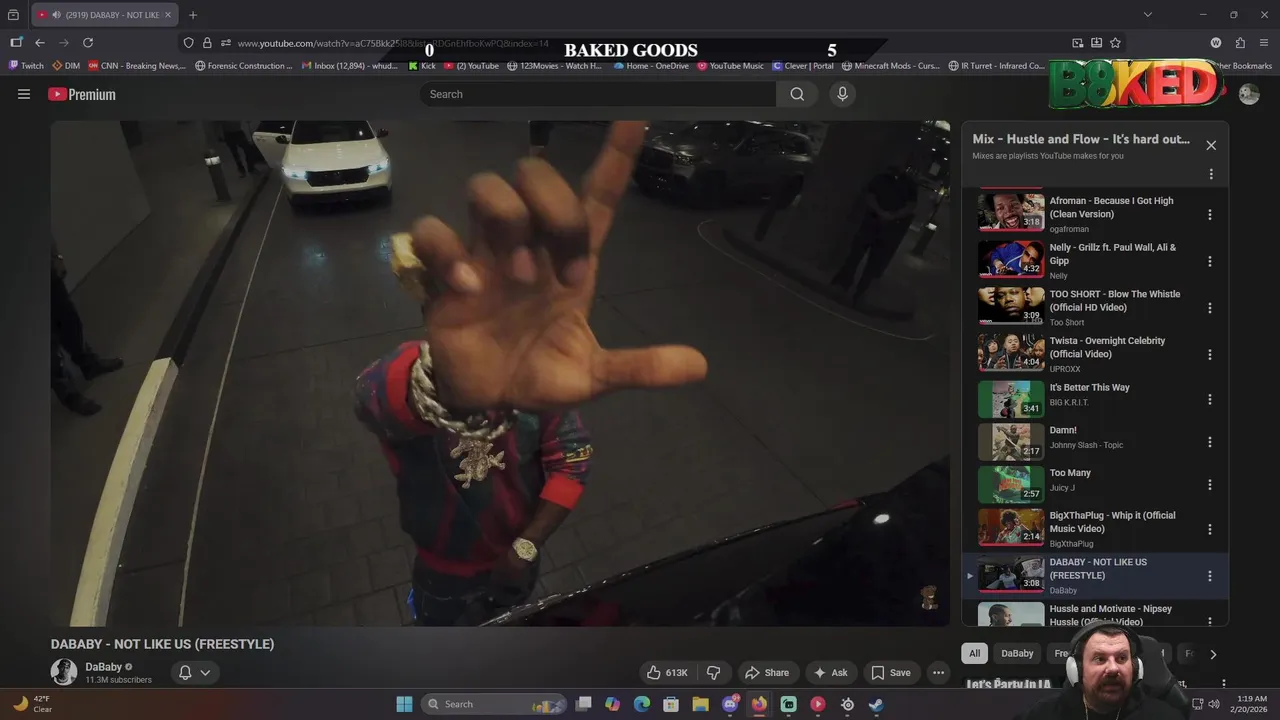Screen dimensions: 1280x720
Task: Share this video
Action: click(767, 673)
